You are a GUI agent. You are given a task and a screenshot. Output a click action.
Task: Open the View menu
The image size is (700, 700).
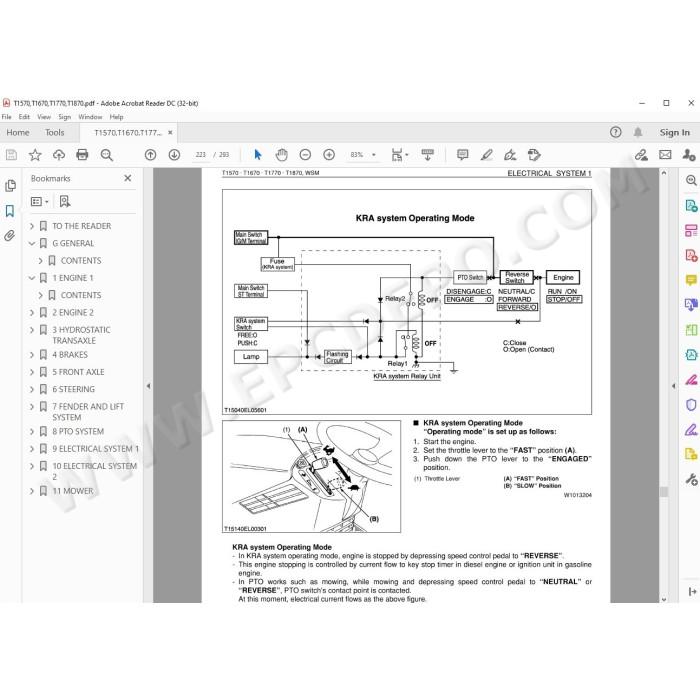point(44,117)
